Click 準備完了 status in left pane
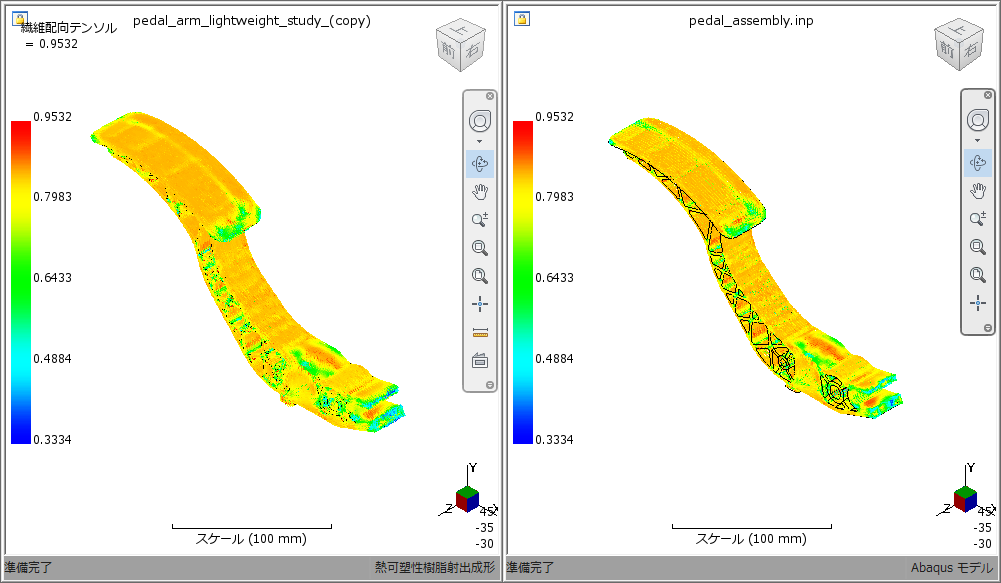1001x583 pixels. (29, 567)
